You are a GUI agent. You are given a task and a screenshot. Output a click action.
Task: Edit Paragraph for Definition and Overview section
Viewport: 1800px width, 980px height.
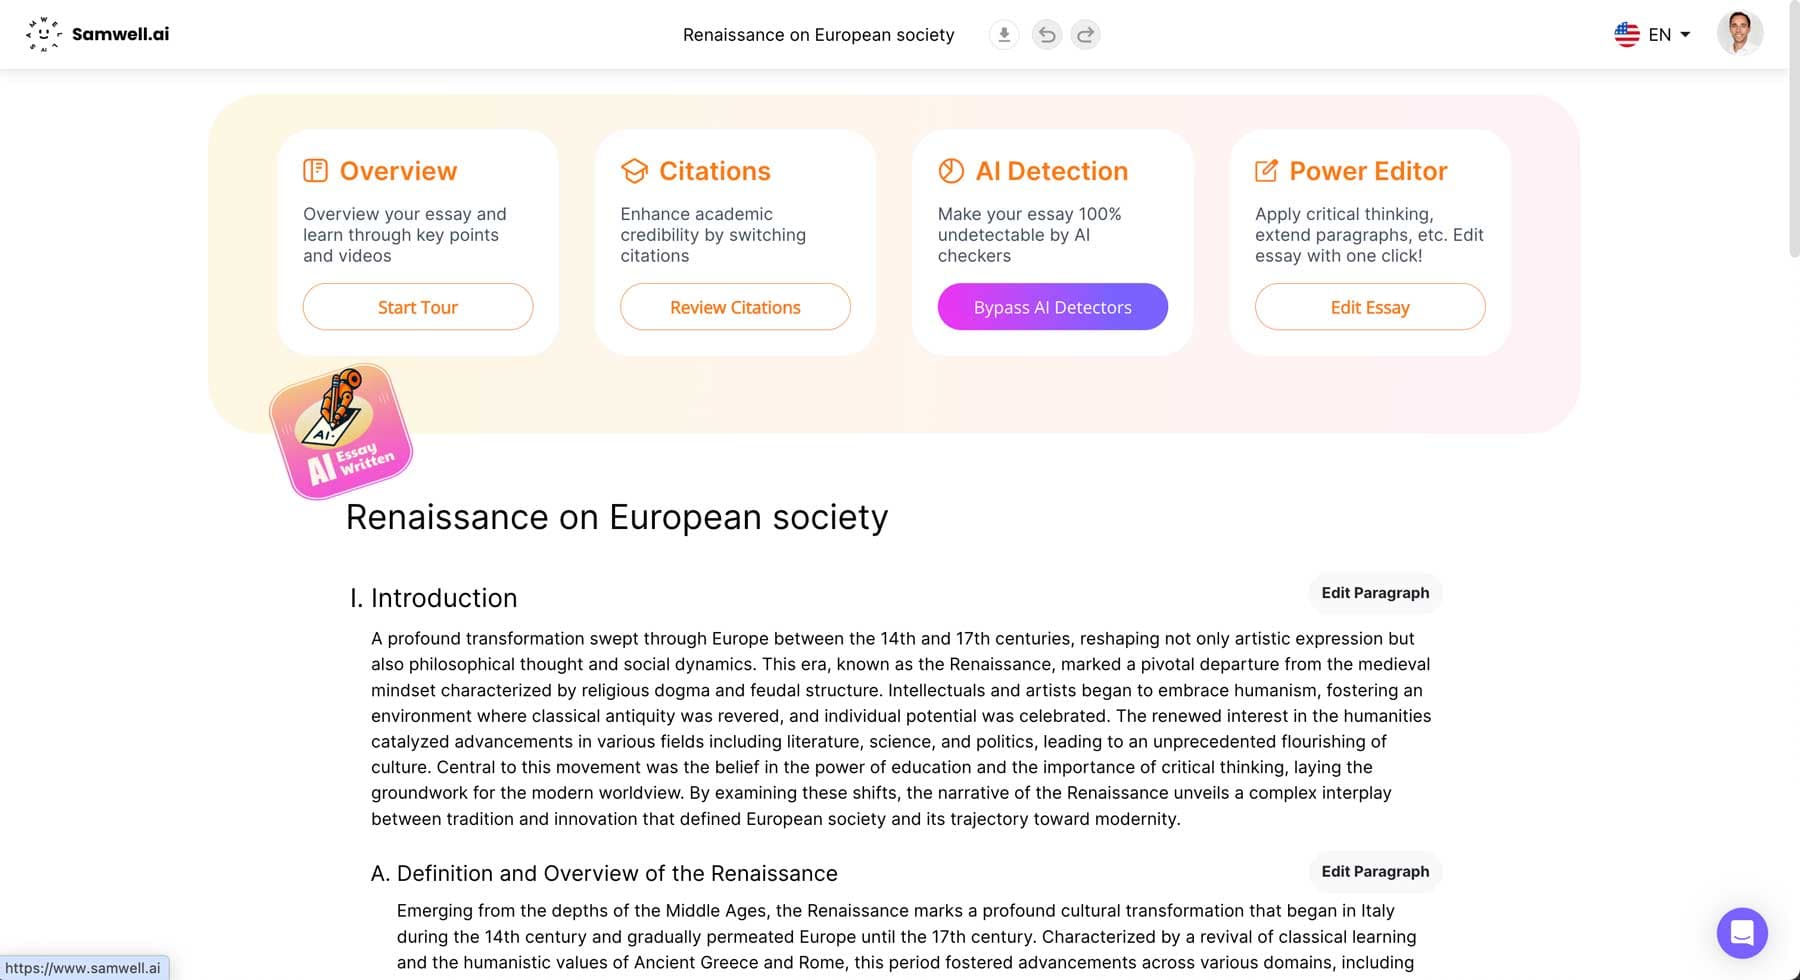click(x=1375, y=871)
